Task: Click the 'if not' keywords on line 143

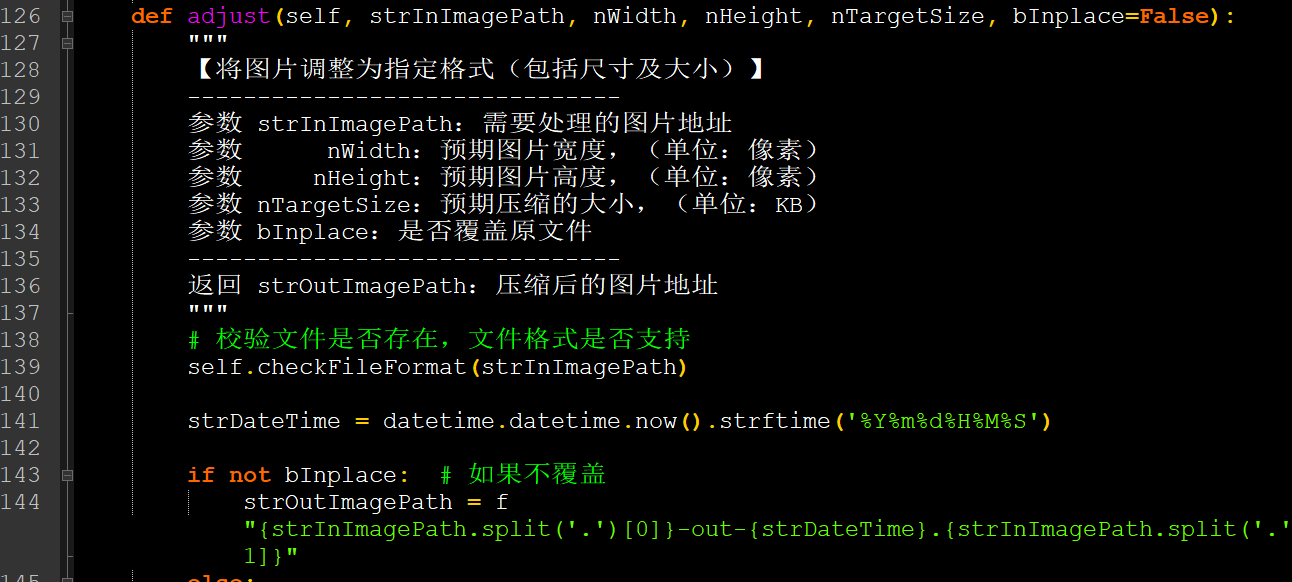Action: tap(229, 475)
